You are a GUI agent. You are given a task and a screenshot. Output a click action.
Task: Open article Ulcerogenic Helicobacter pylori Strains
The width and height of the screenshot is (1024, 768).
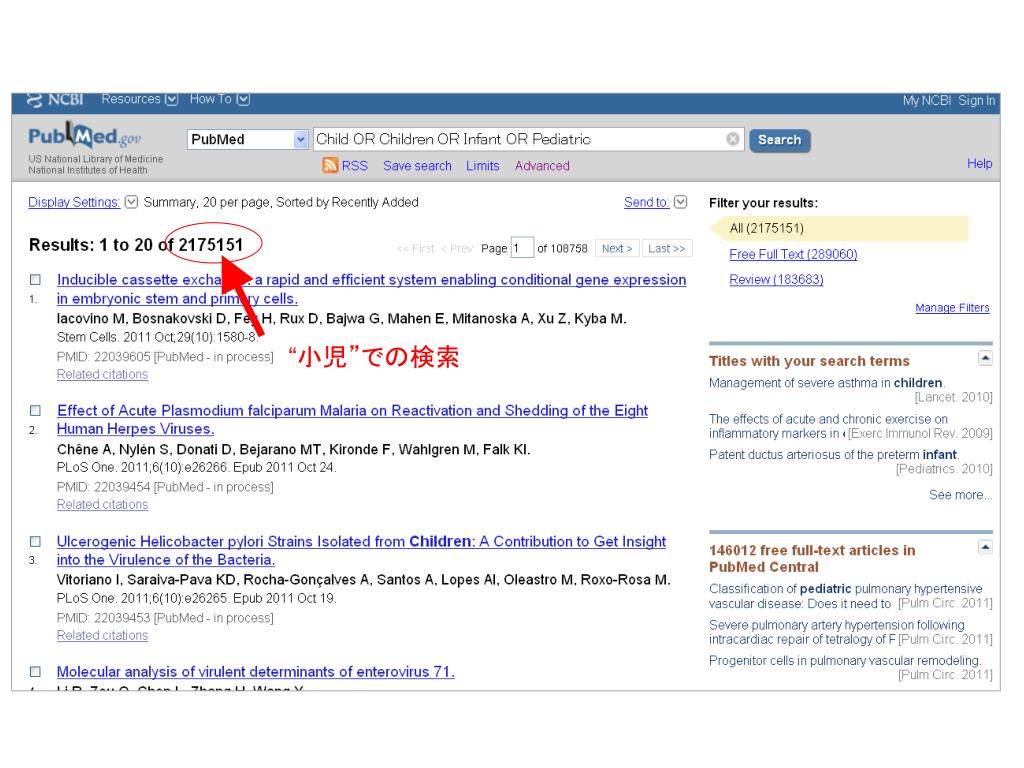click(x=361, y=550)
